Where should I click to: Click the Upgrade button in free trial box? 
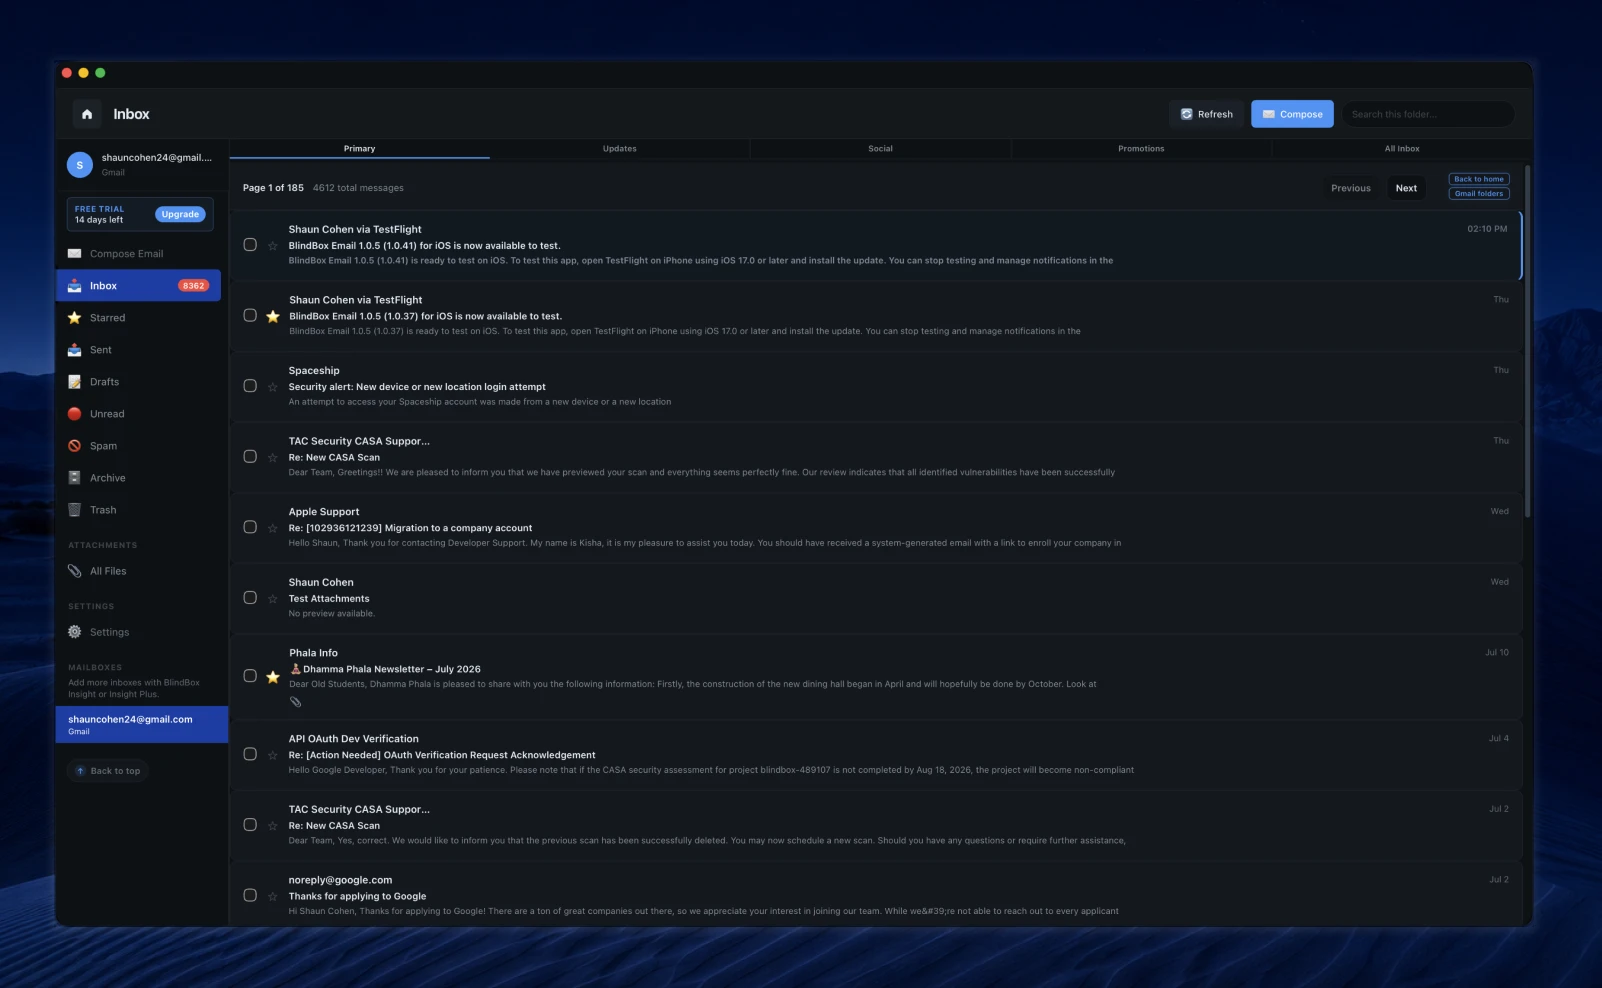180,214
